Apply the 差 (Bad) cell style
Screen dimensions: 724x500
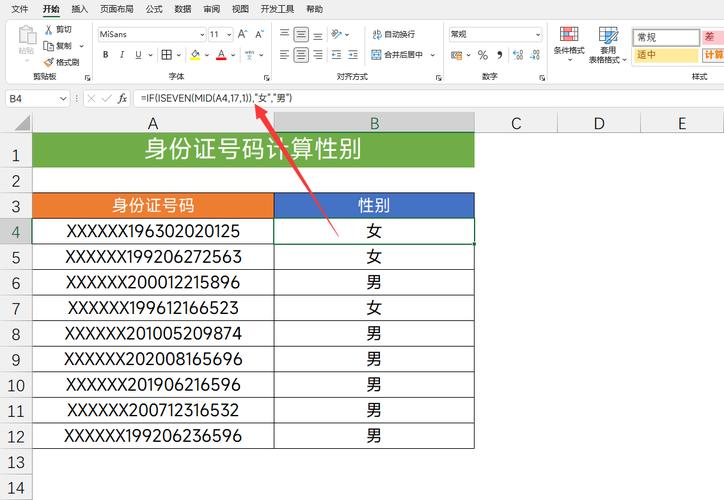(713, 37)
